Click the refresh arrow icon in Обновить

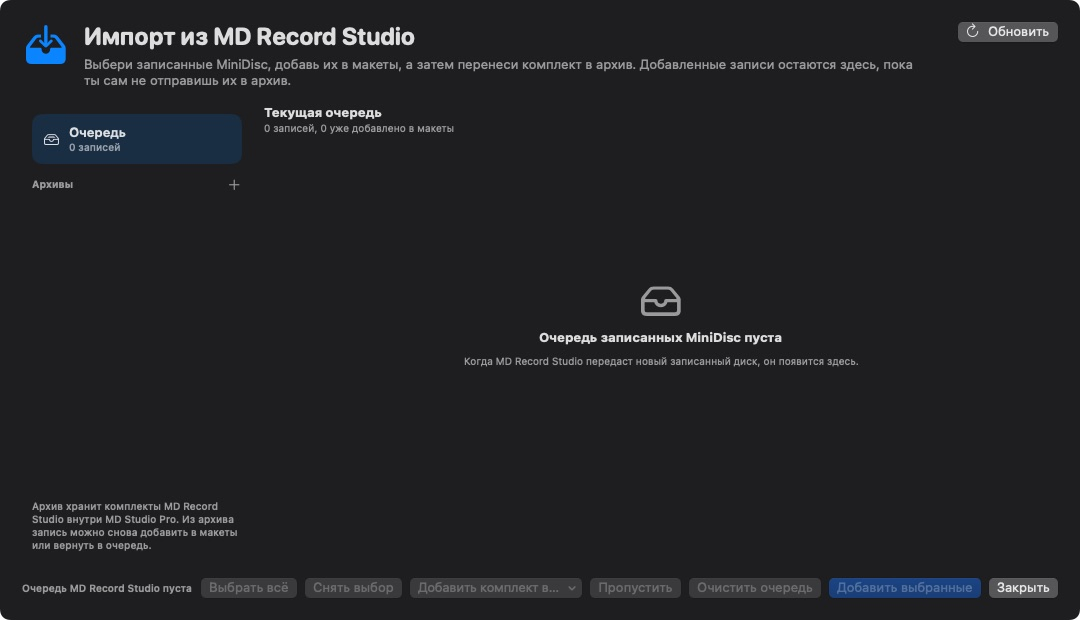click(972, 31)
